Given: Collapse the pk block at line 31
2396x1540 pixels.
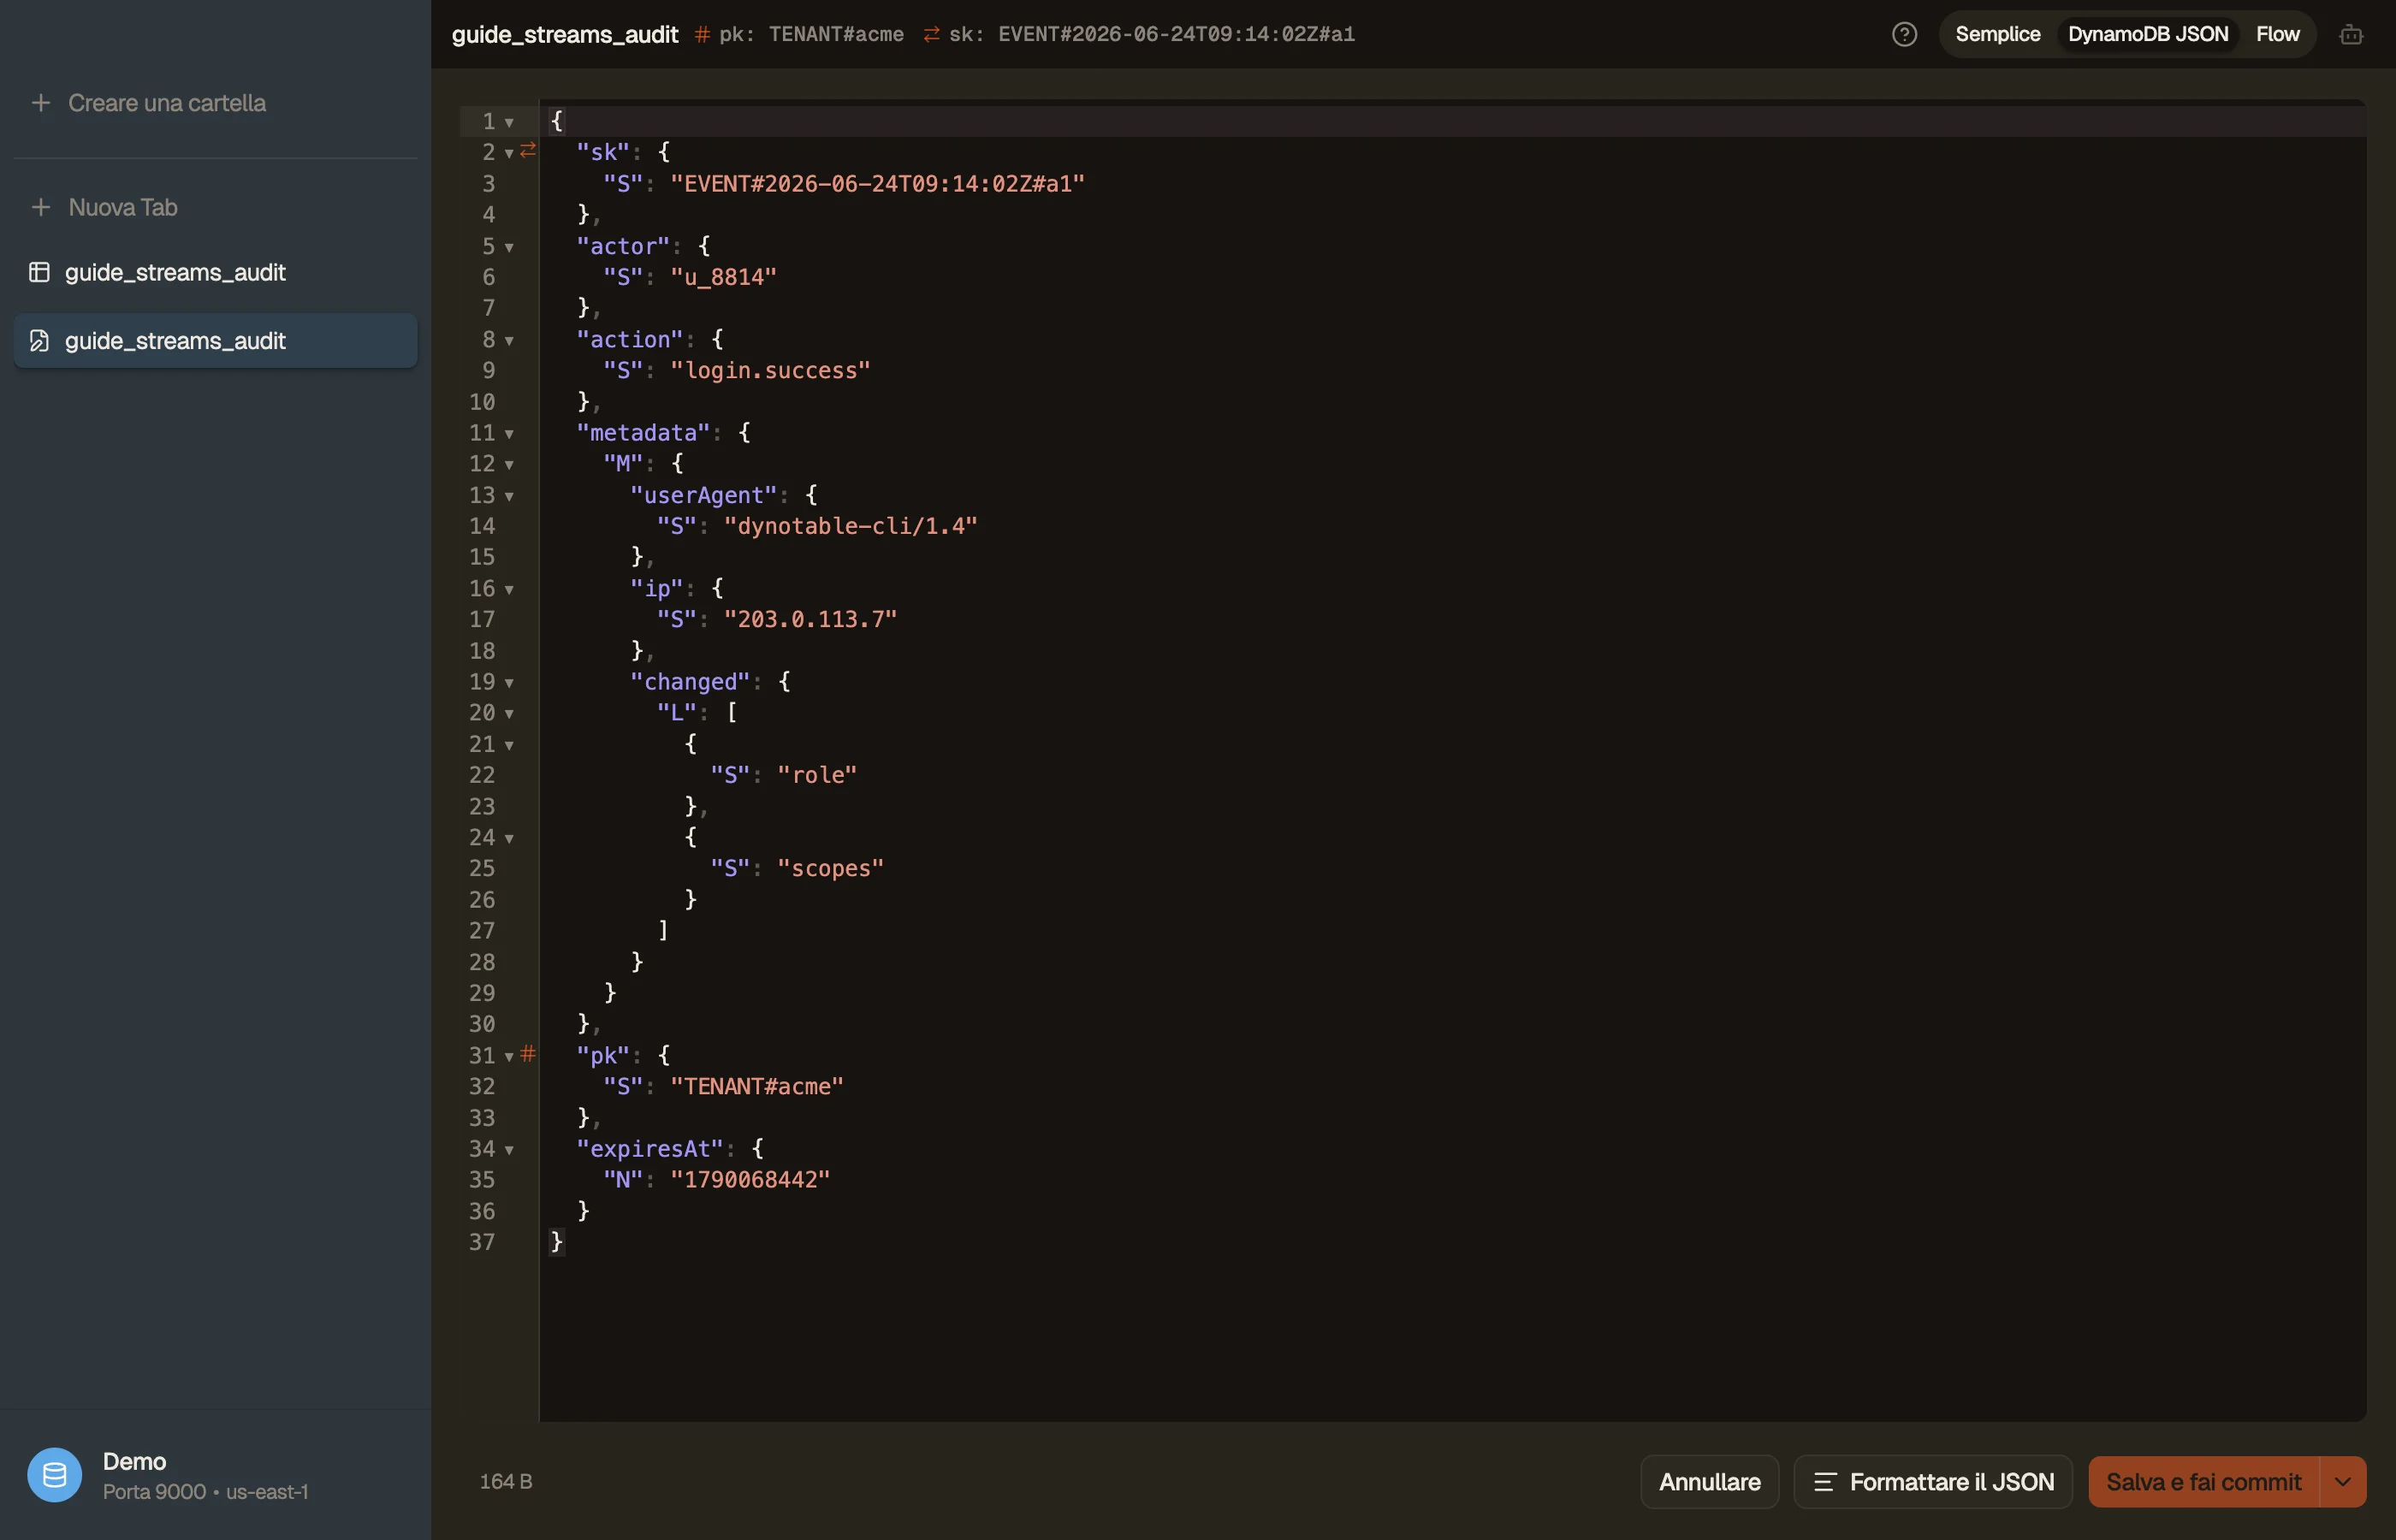Looking at the screenshot, I should (509, 1056).
